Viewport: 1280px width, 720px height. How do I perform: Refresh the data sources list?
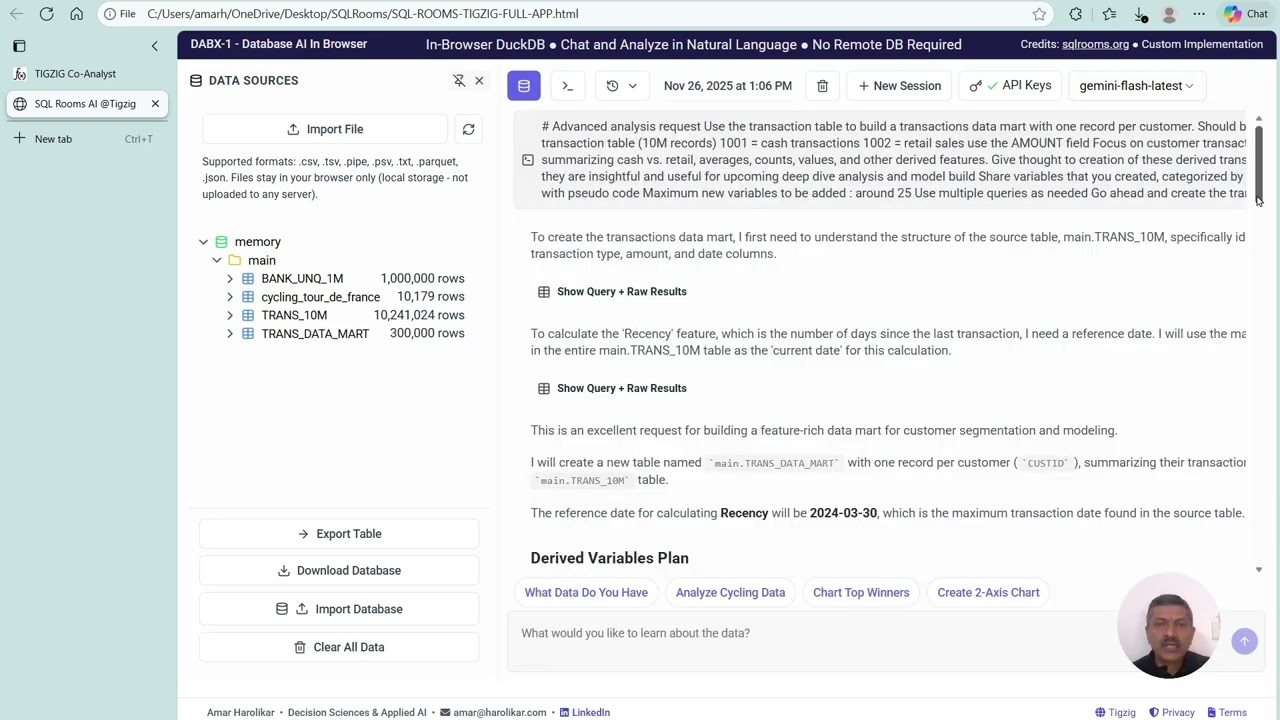pyautogui.click(x=468, y=129)
